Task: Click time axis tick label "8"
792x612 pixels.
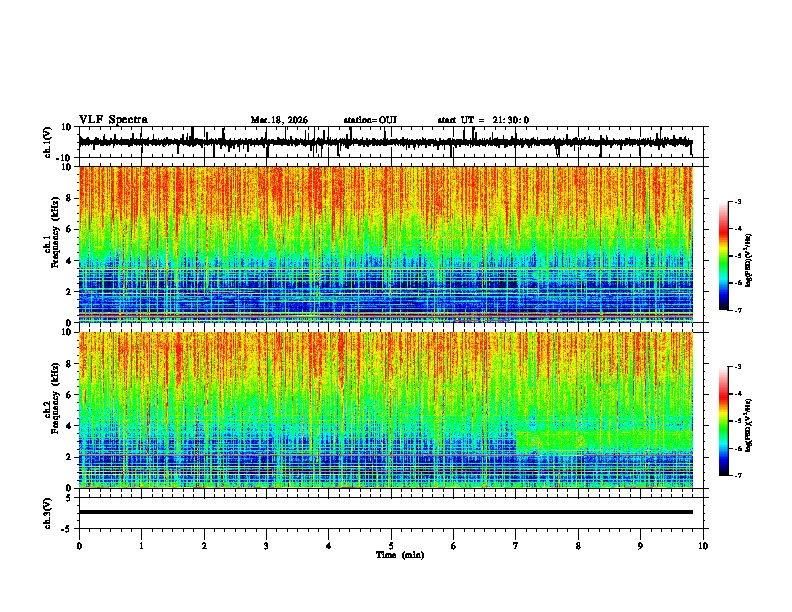Action: [x=578, y=546]
